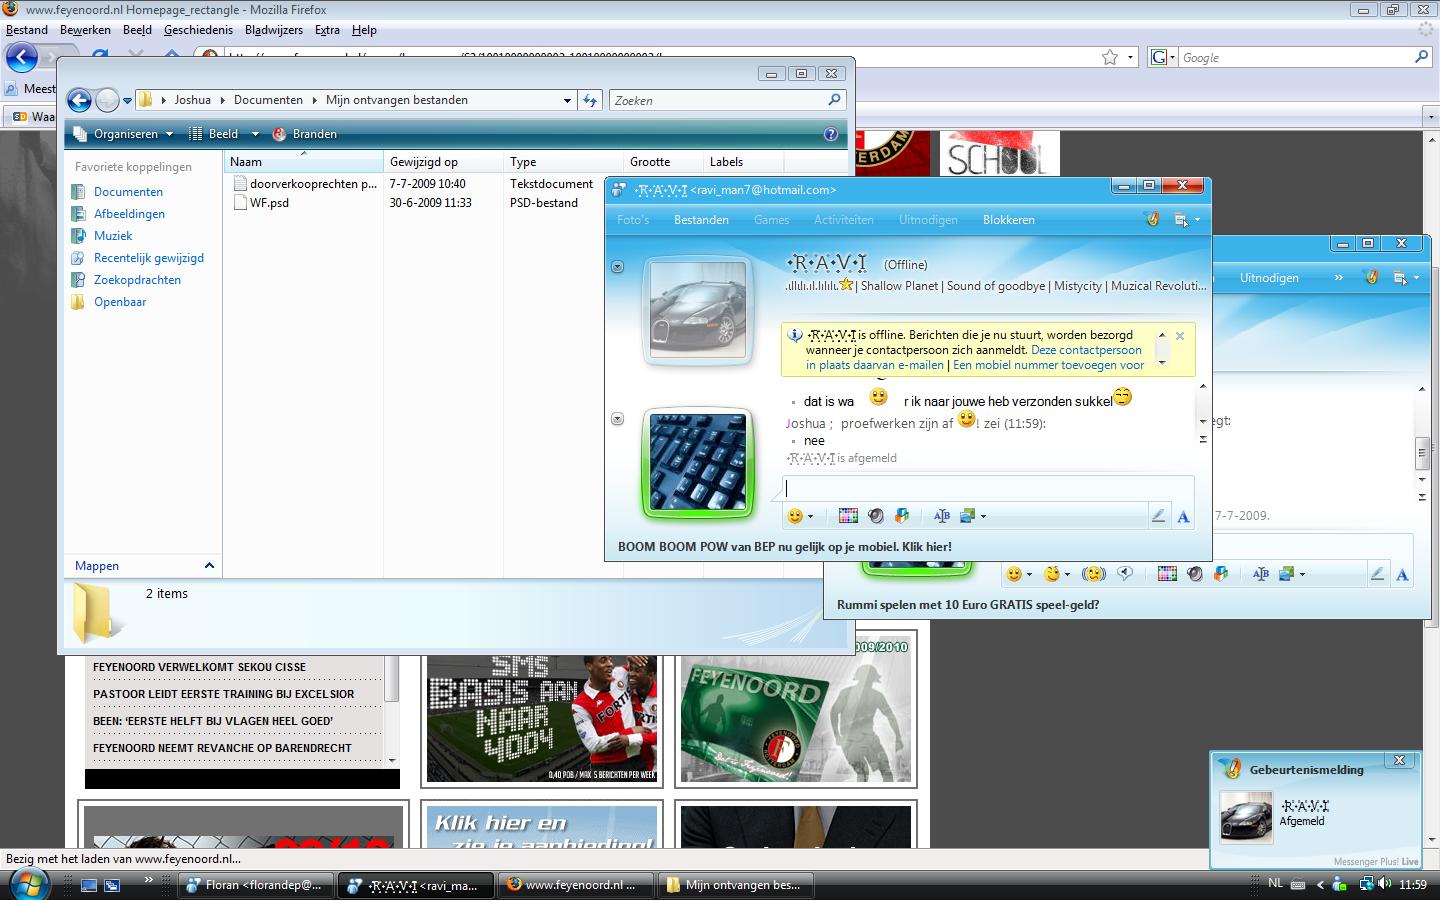The height and width of the screenshot is (900, 1440).
Task: Refresh the Explorer address bar
Action: tap(590, 100)
